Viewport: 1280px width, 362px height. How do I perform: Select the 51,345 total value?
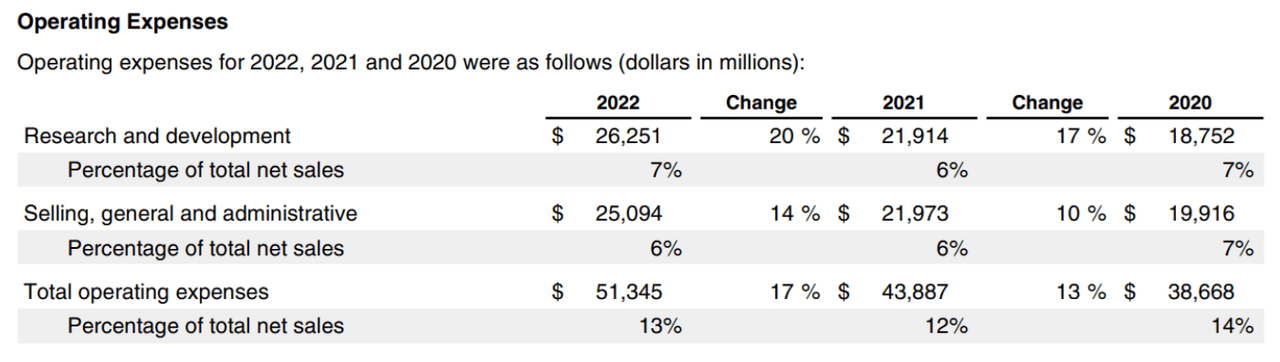[629, 292]
